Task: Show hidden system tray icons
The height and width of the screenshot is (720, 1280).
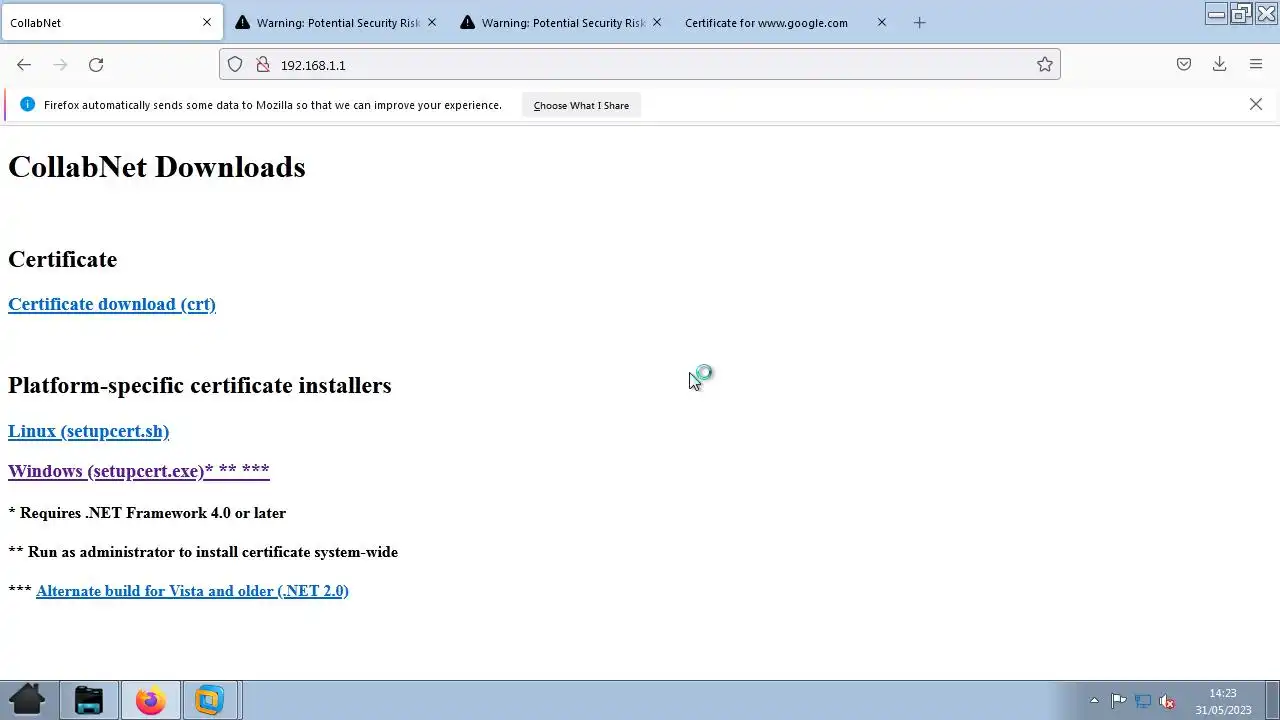Action: point(1094,701)
